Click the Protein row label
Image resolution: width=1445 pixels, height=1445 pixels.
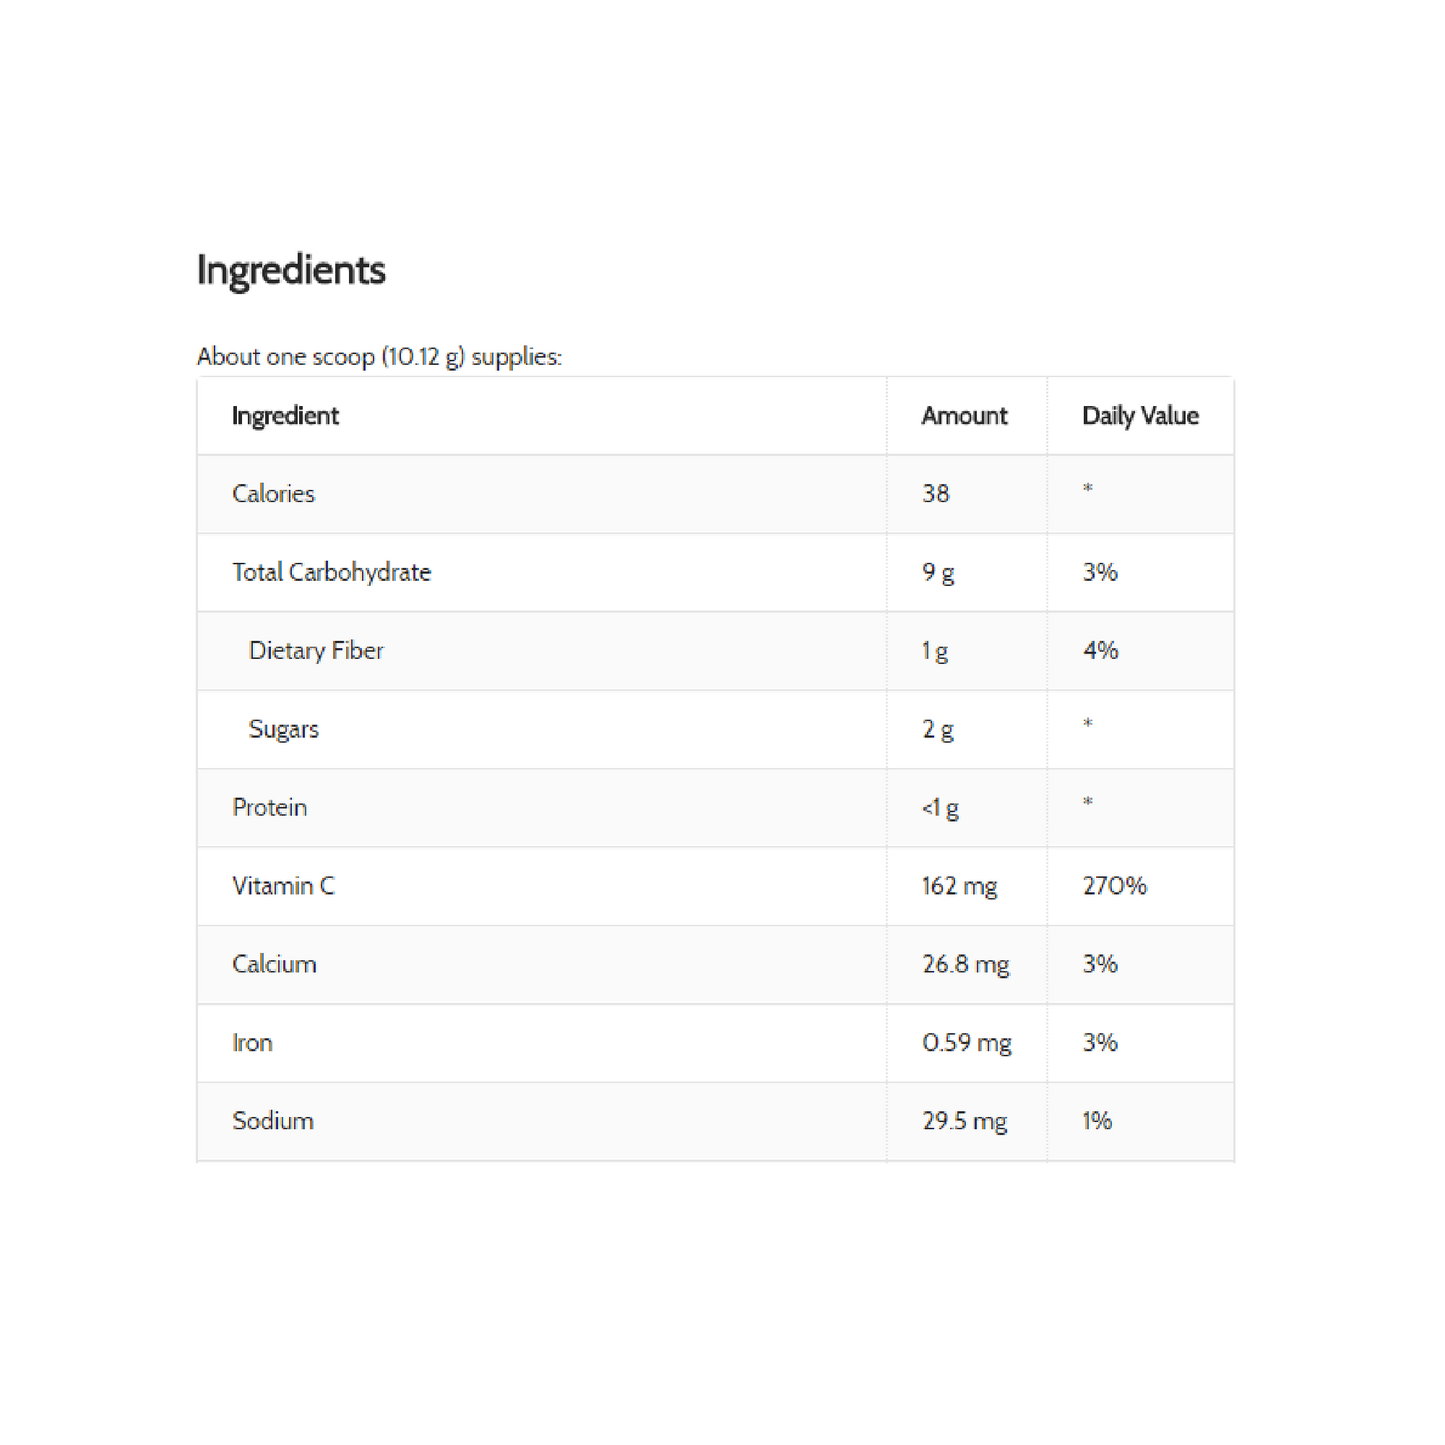click(269, 807)
